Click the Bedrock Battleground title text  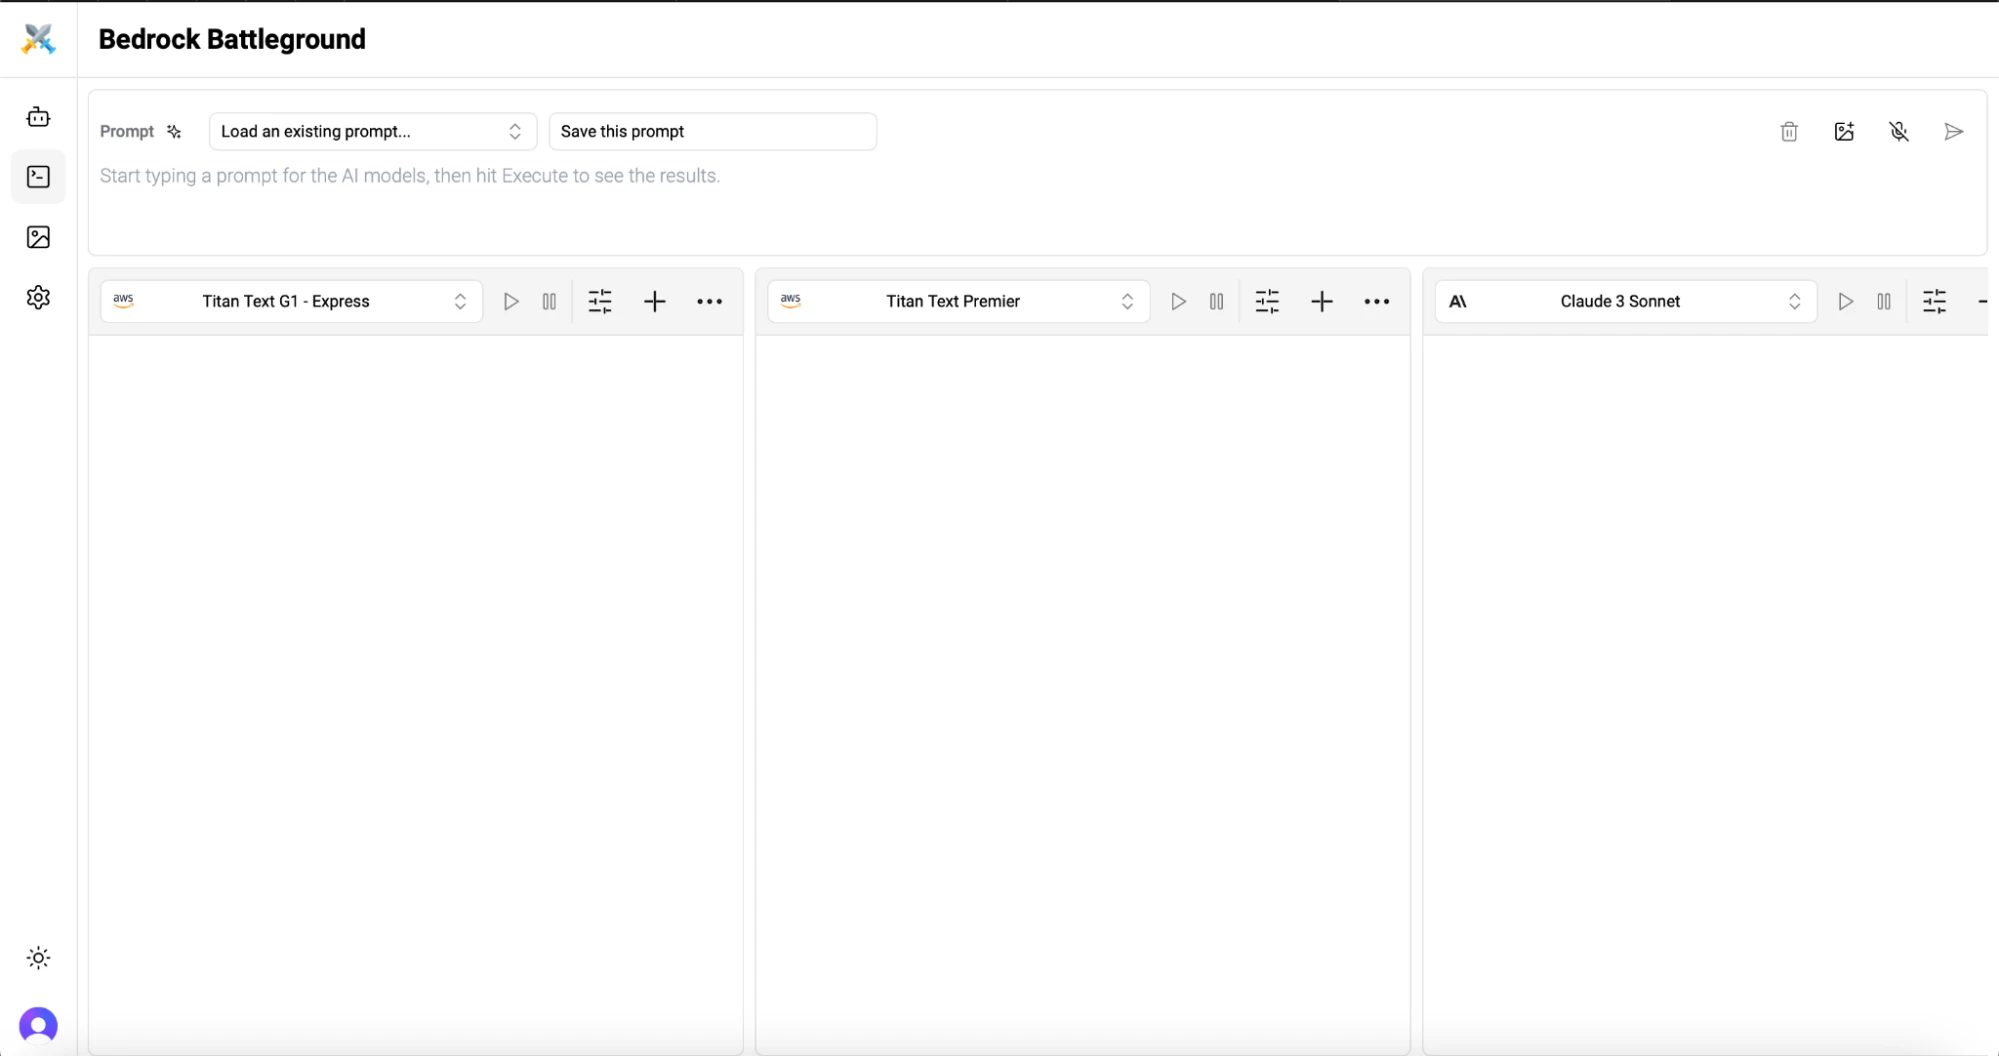pos(232,39)
